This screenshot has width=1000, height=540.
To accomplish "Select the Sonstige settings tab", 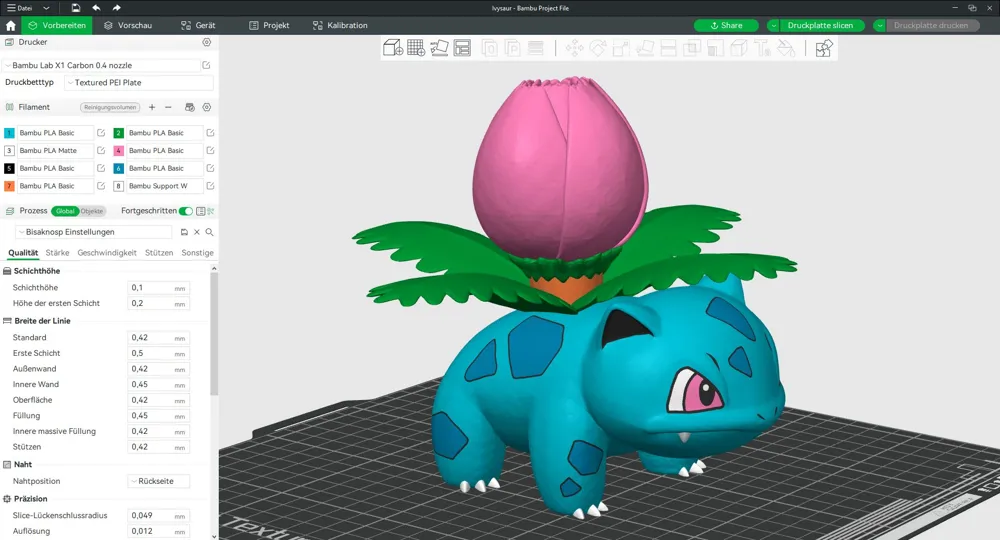I will click(198, 252).
